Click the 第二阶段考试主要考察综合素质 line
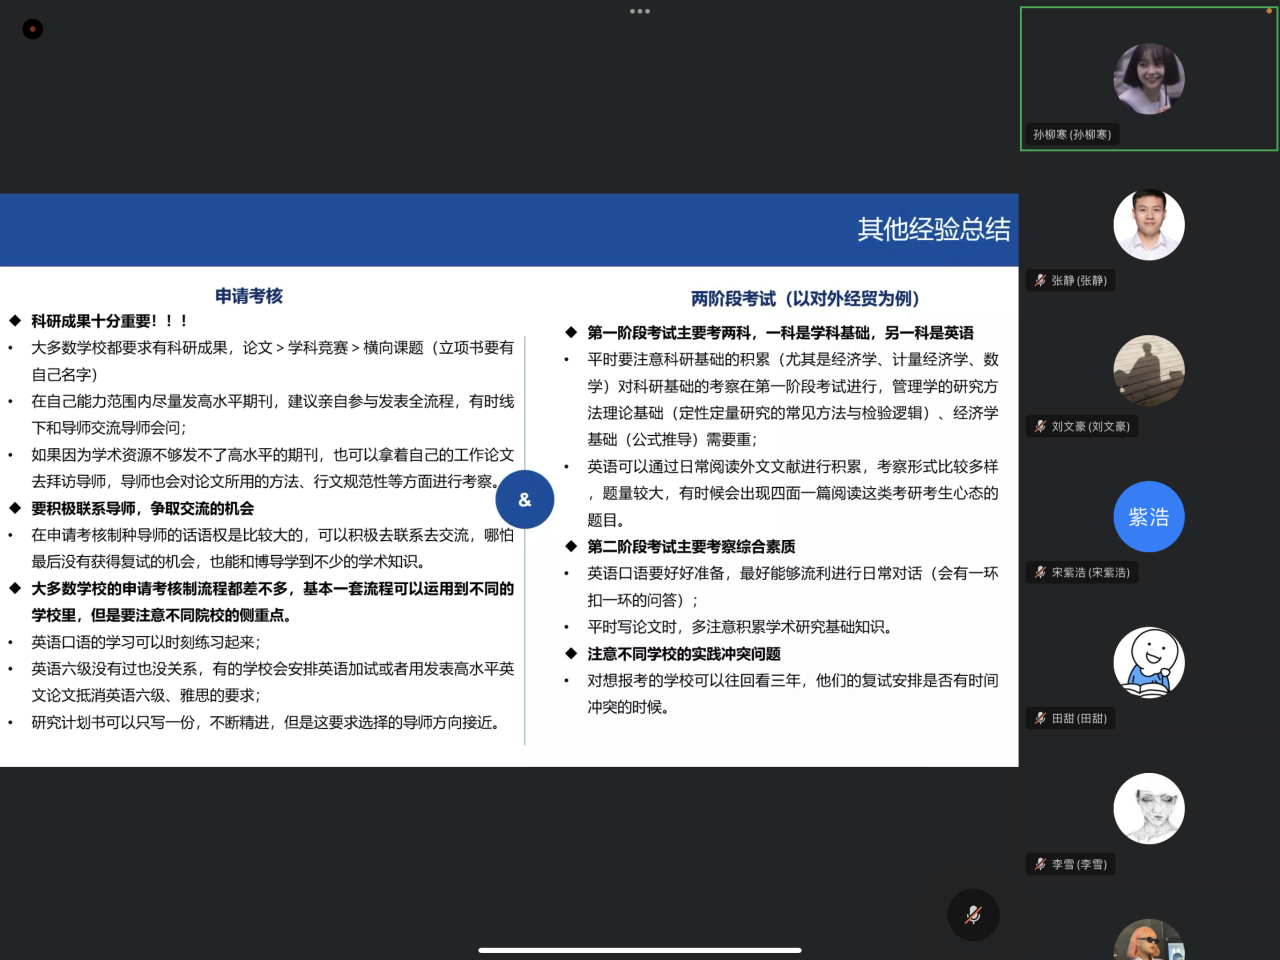1280x960 pixels. point(691,546)
